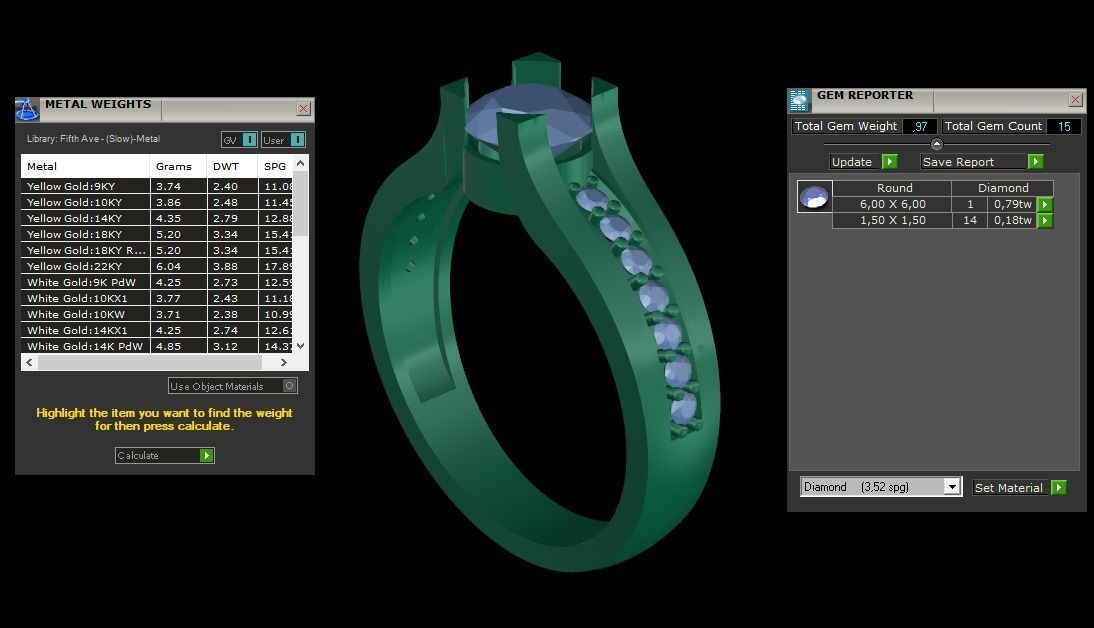This screenshot has width=1094, height=628.
Task: Select the Yellow Gold:10KY row
Action: [157, 202]
